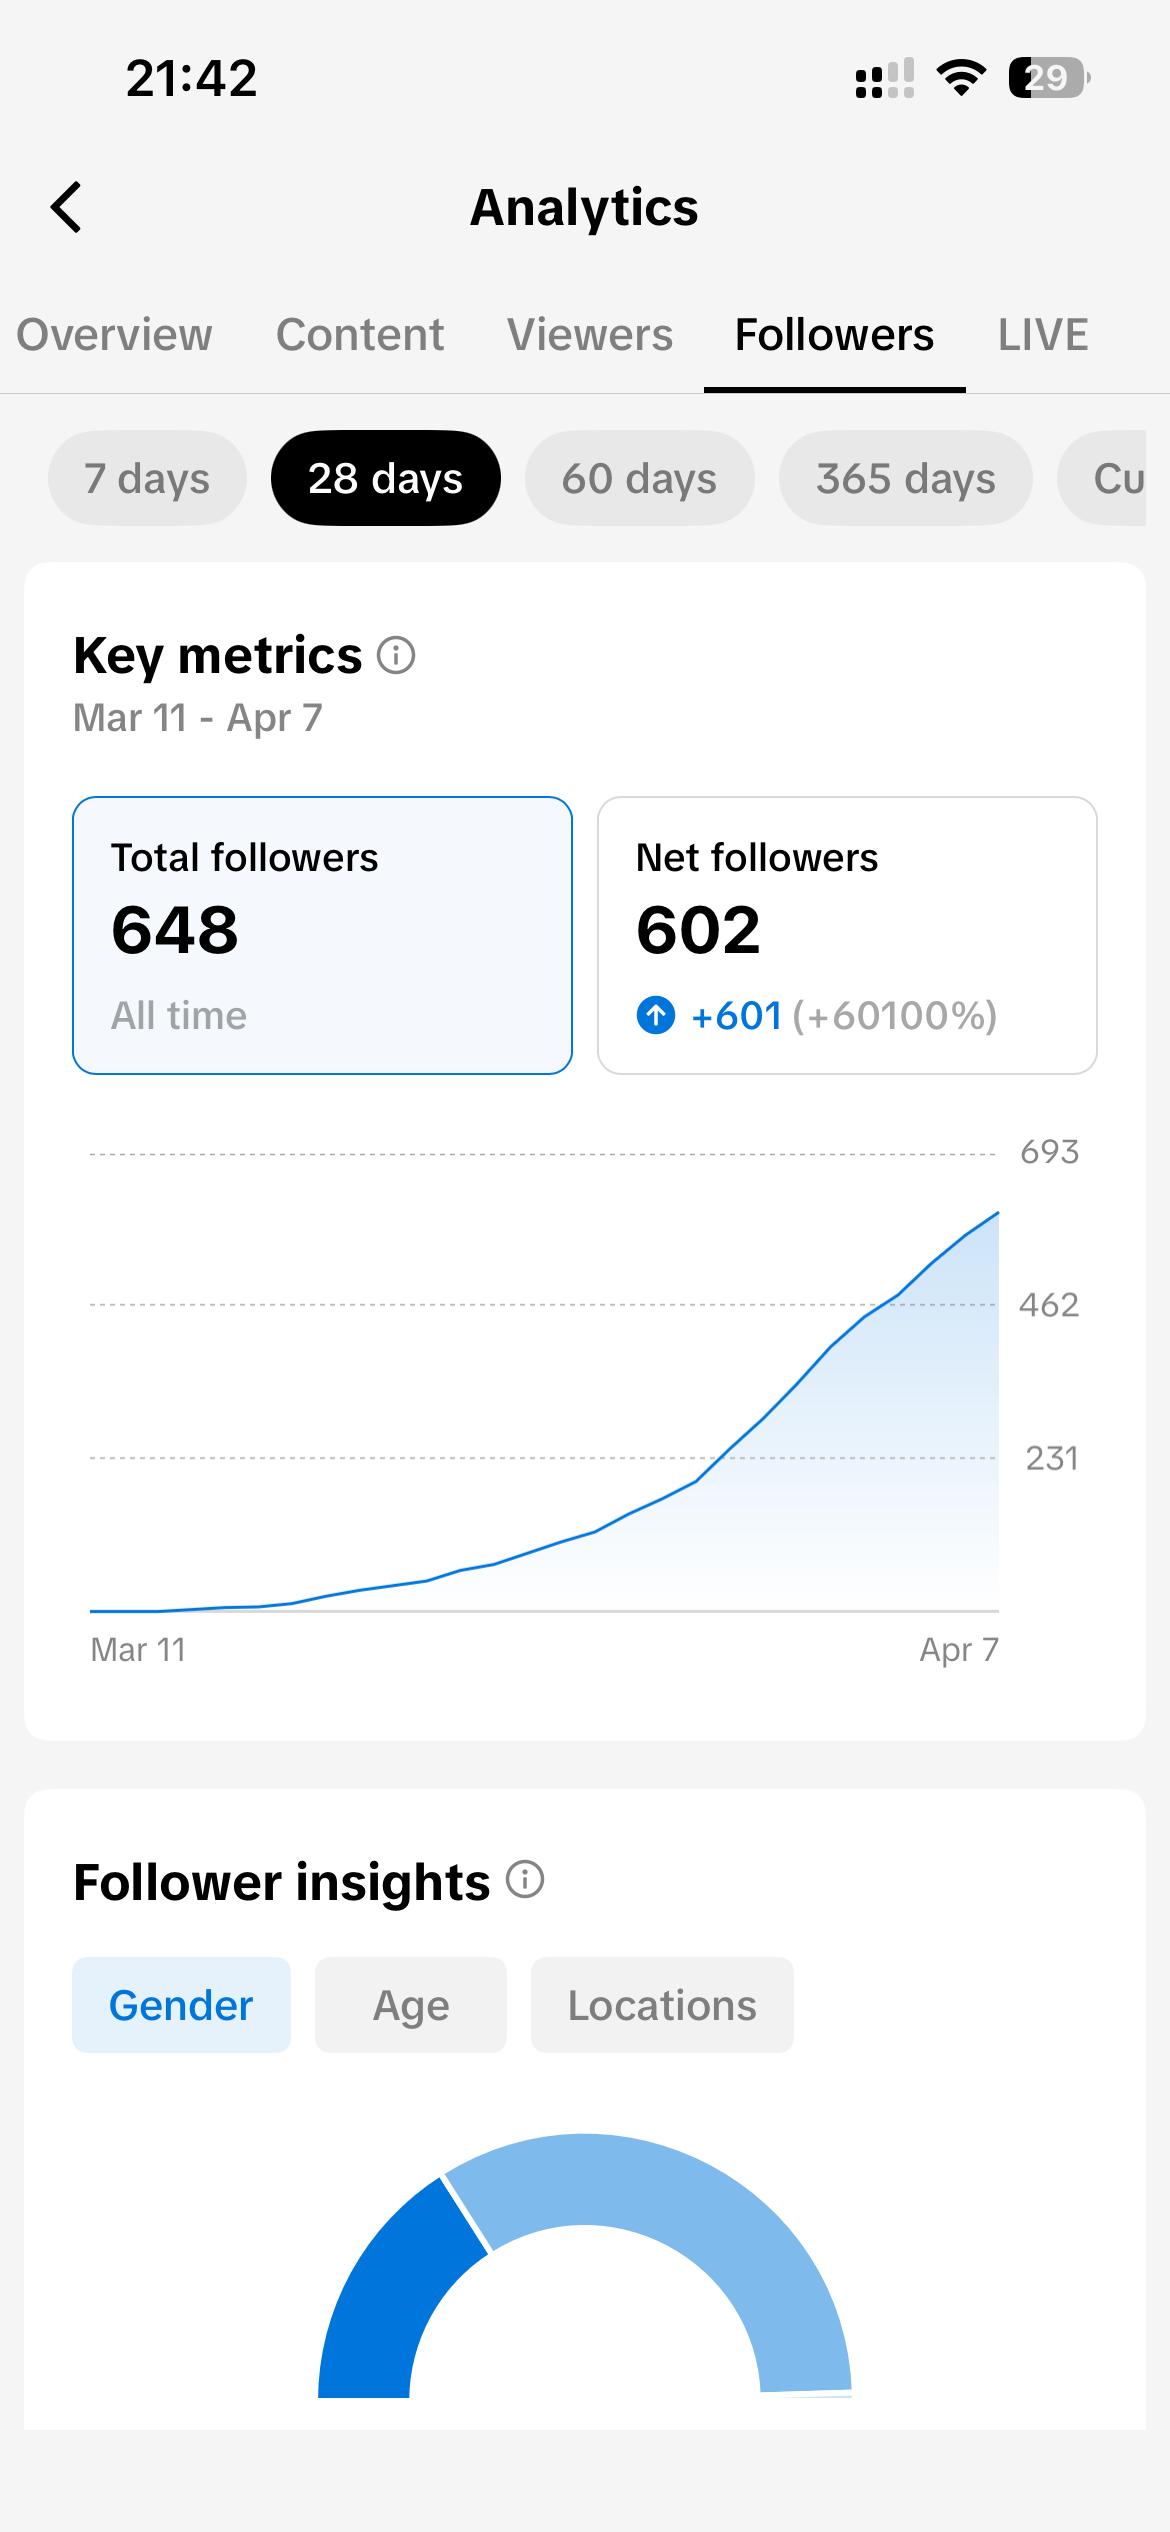The height and width of the screenshot is (2532, 1170).
Task: Switch to Age insights view
Action: coord(410,2004)
